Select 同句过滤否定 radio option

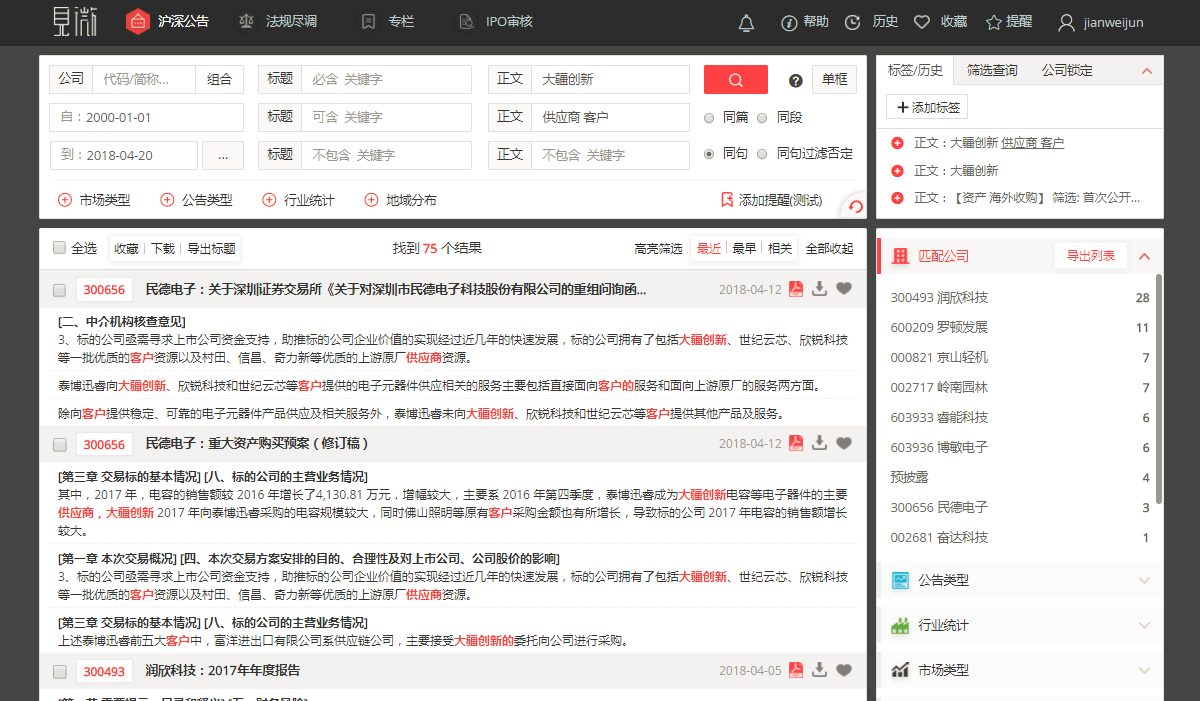762,154
